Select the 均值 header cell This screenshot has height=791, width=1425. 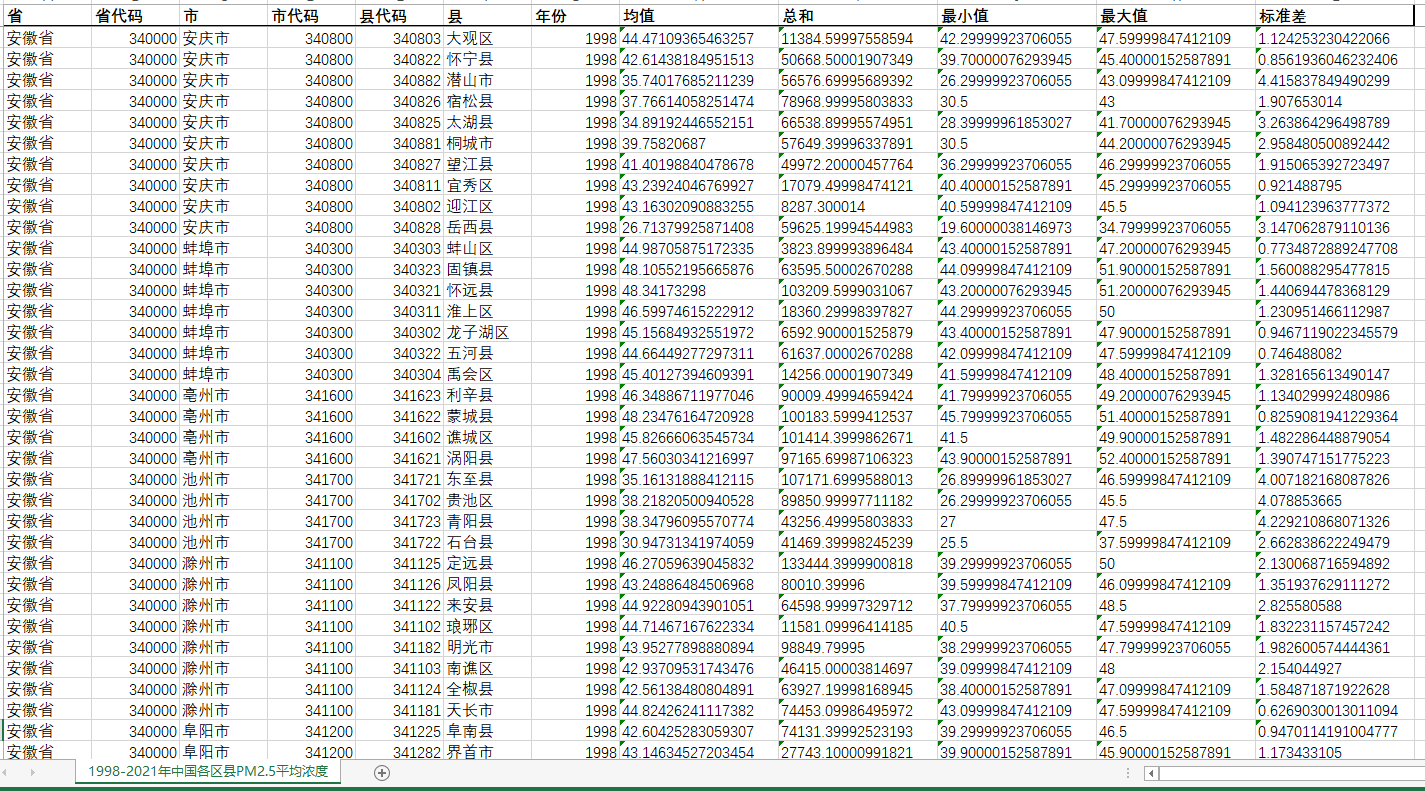[699, 17]
